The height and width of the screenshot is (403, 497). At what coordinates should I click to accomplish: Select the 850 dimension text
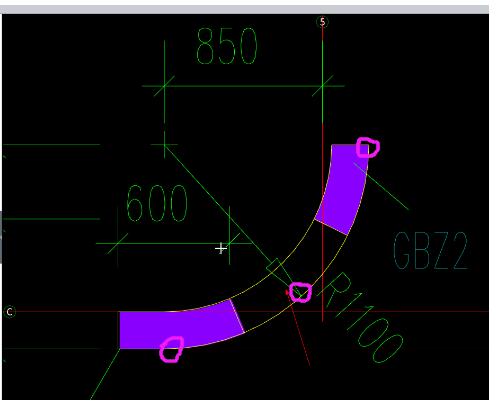click(227, 46)
